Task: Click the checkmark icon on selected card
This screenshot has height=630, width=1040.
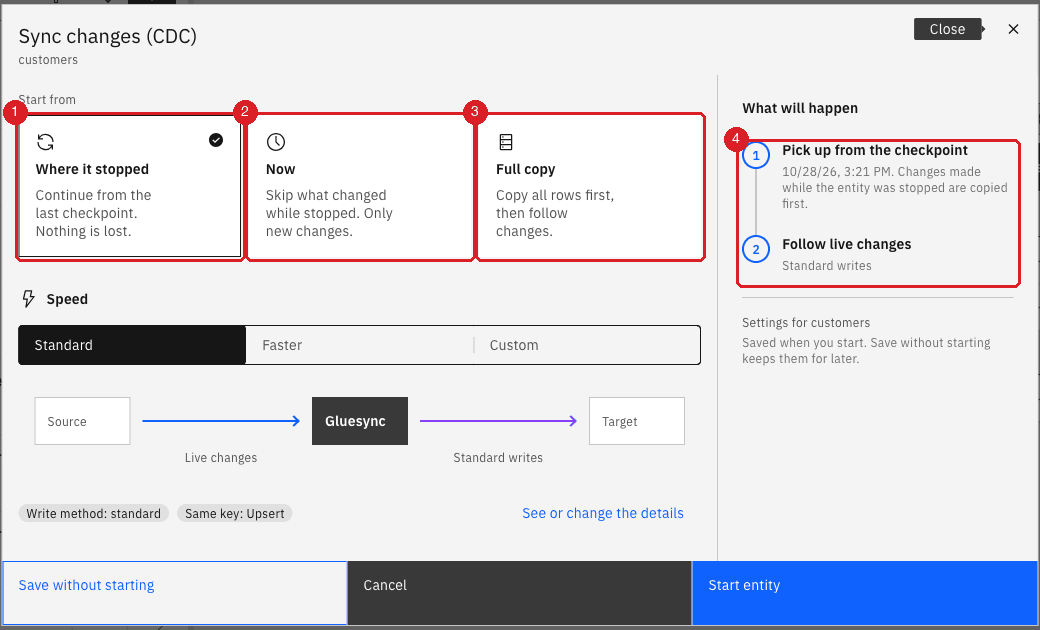Action: 216,140
